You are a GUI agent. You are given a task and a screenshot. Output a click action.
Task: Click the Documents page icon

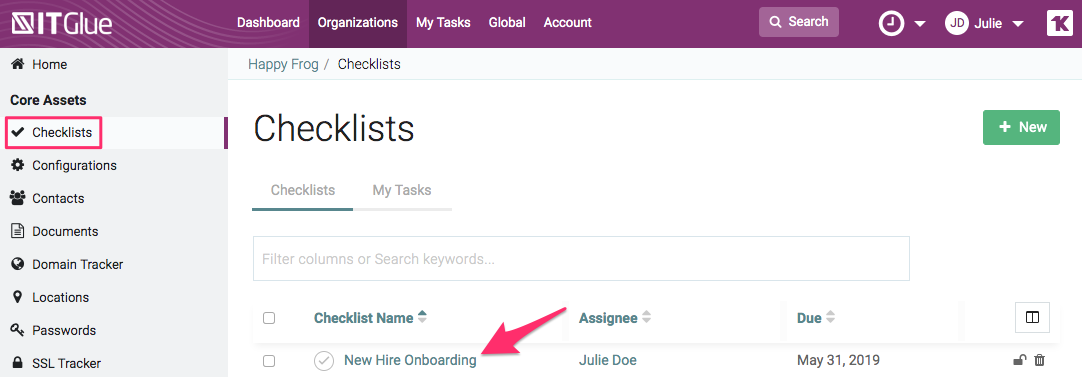tap(18, 231)
